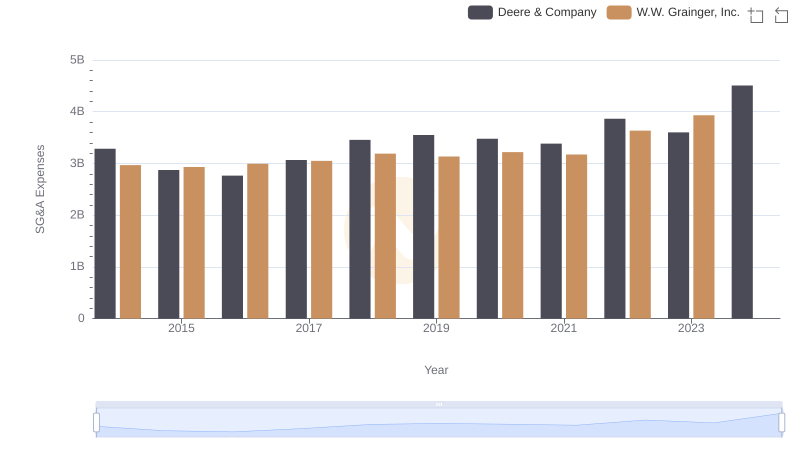Click the zoom reset icon
Screen dimensions: 800x461
pos(781,15)
